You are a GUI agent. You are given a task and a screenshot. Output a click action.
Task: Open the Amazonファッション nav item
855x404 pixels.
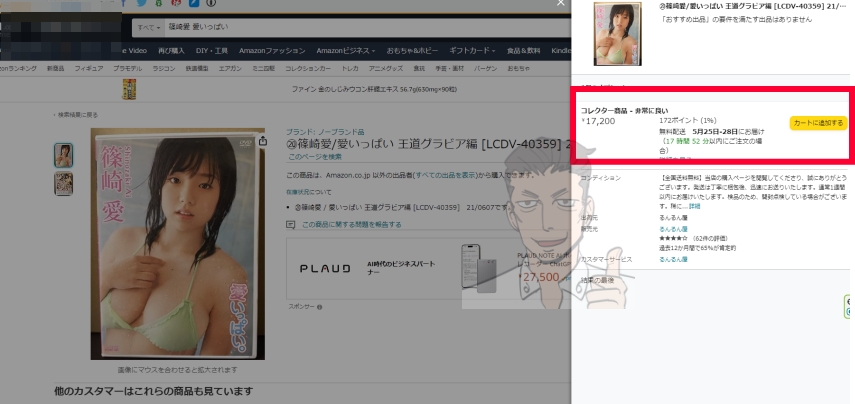click(272, 50)
